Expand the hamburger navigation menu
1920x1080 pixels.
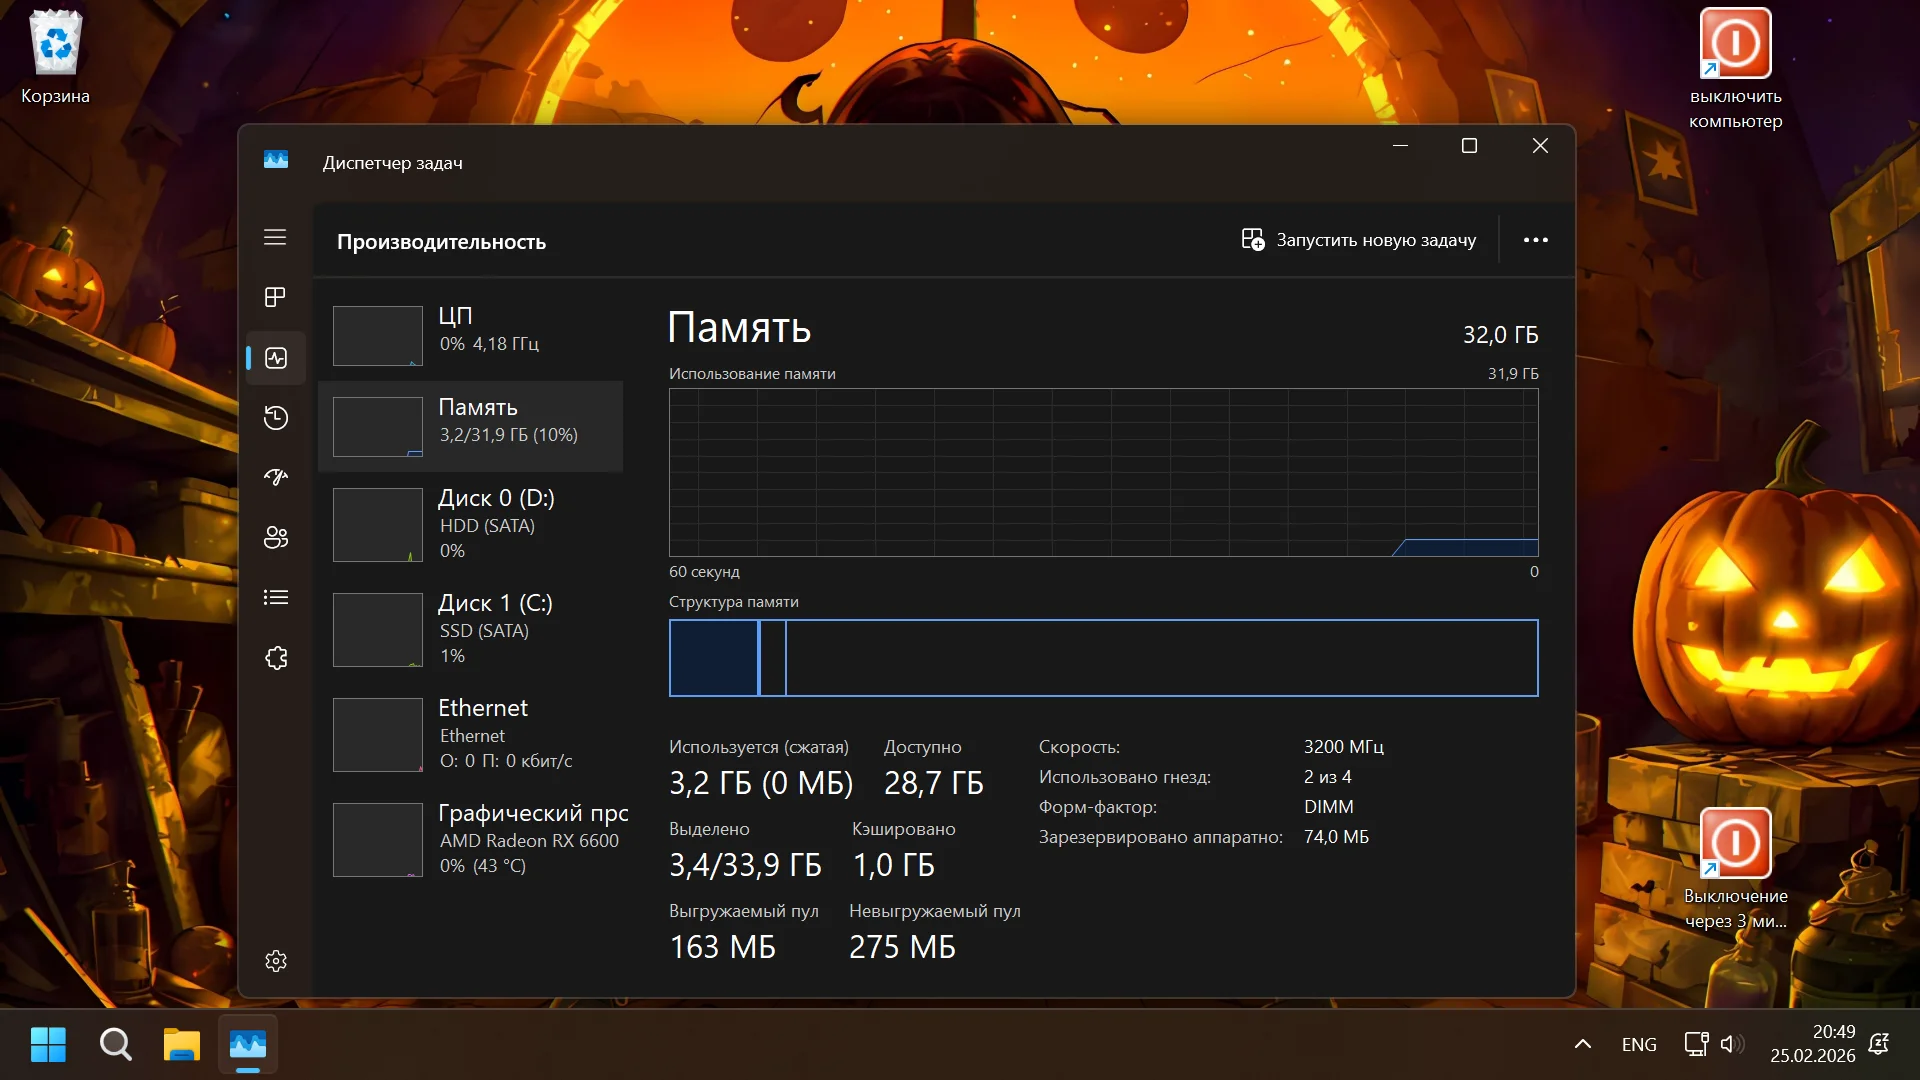[275, 237]
